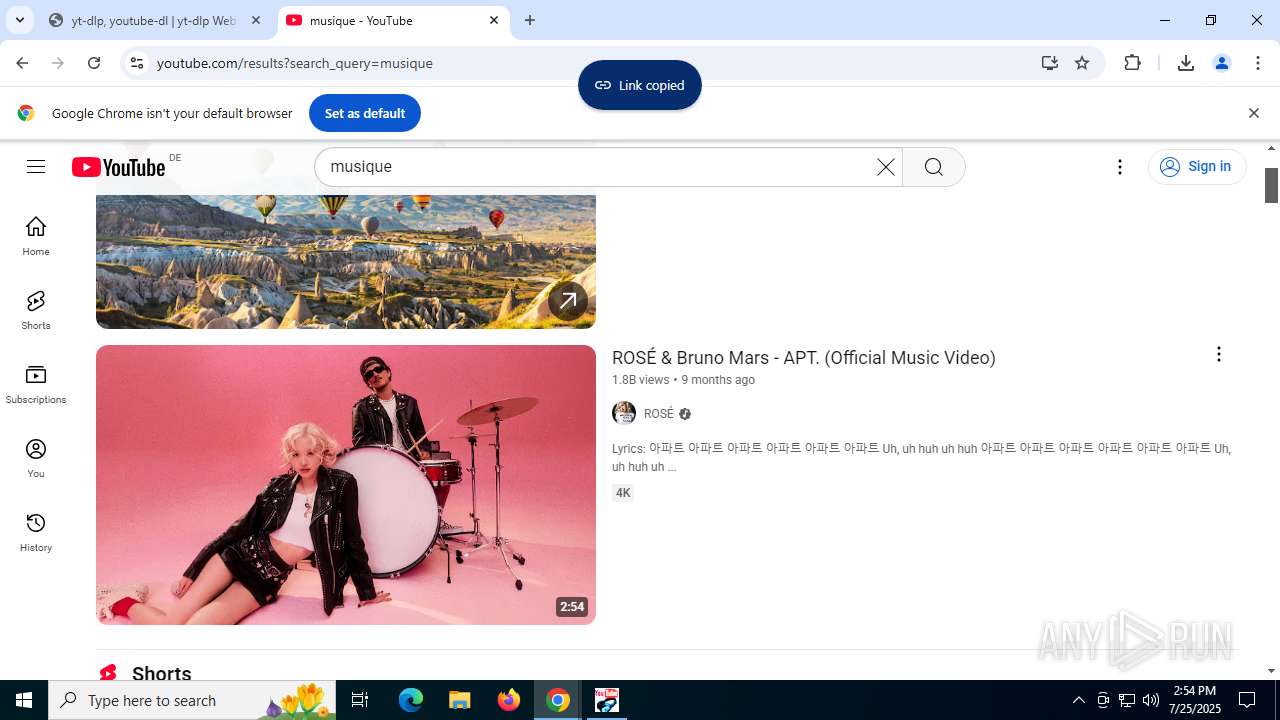The height and width of the screenshot is (720, 1280).
Task: Switch to yt-dlp Web tab
Action: coord(155,20)
